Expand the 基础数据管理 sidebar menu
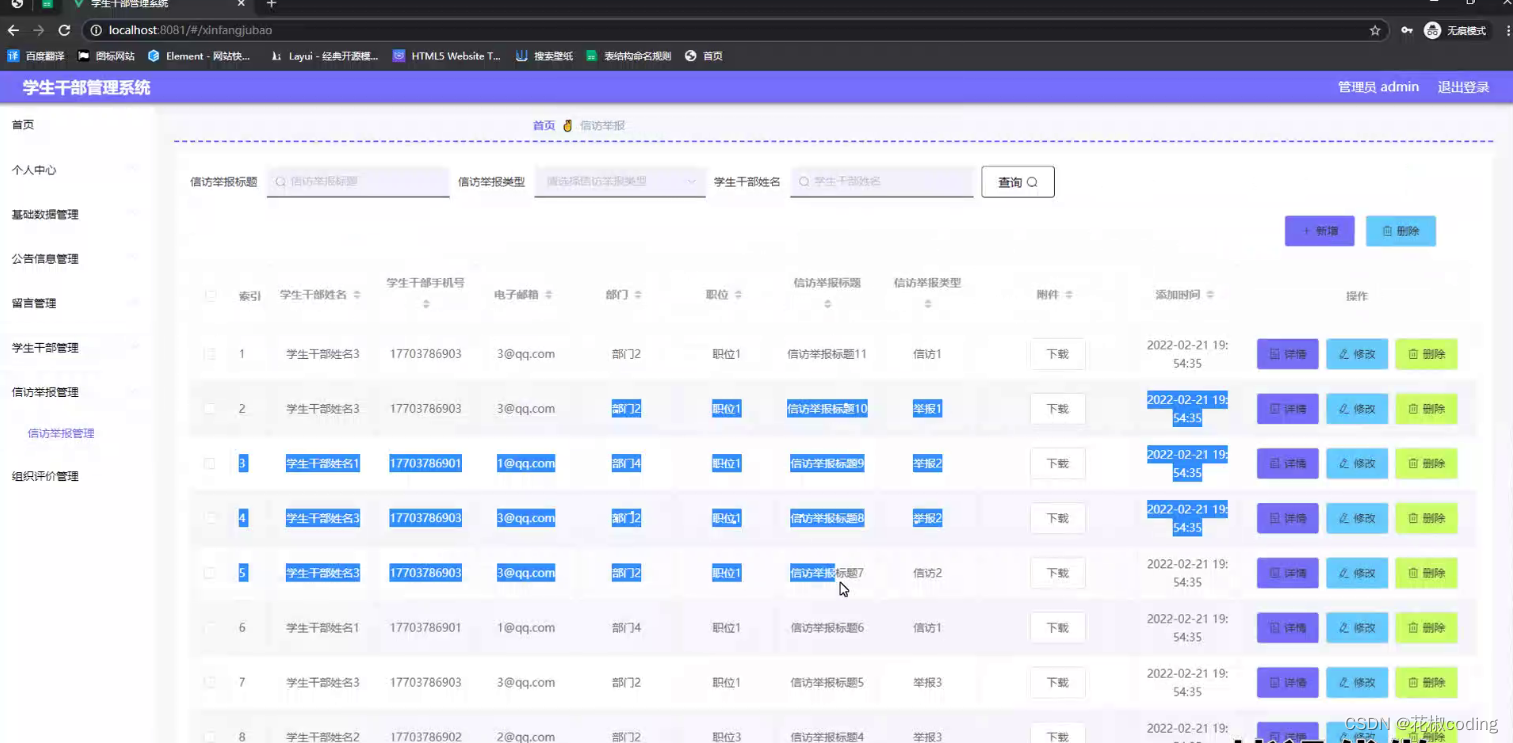The height and width of the screenshot is (743, 1513). click(75, 214)
